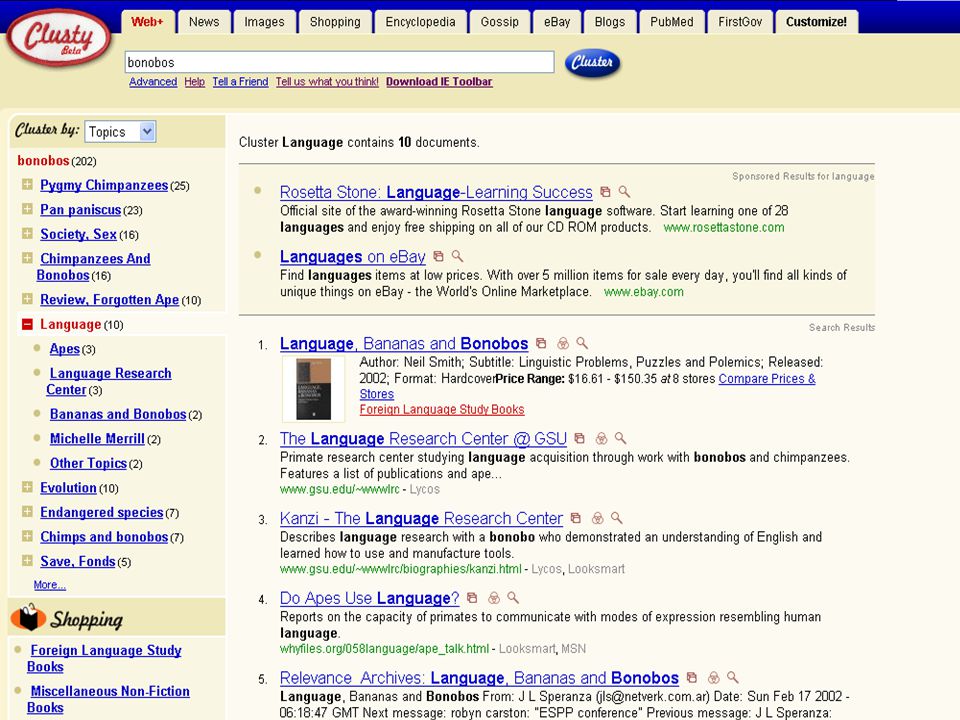The width and height of the screenshot is (960, 720).
Task: Preview Language Research Center @ GSU magnifier
Action: tap(621, 438)
